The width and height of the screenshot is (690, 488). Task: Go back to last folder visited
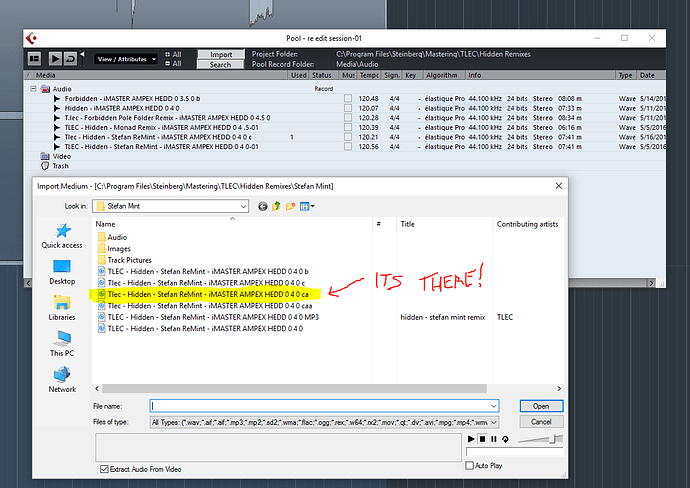pos(262,206)
